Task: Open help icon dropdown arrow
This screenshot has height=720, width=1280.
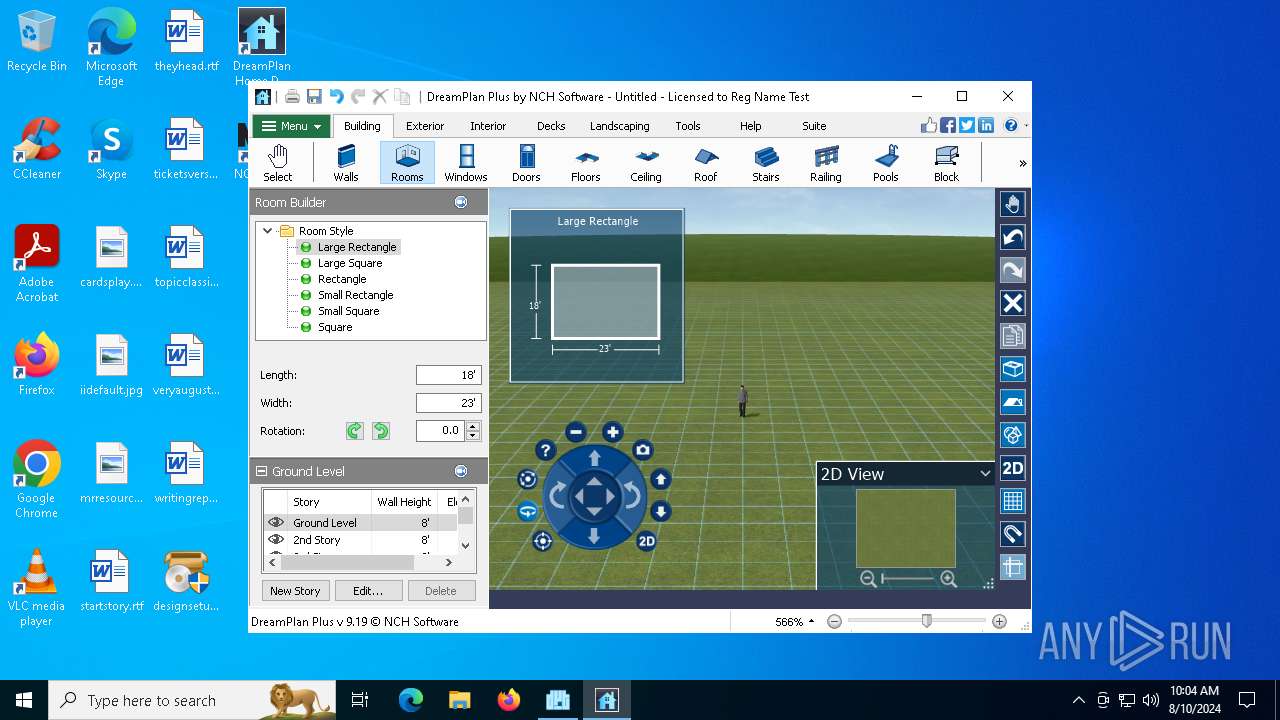Action: point(1026,126)
